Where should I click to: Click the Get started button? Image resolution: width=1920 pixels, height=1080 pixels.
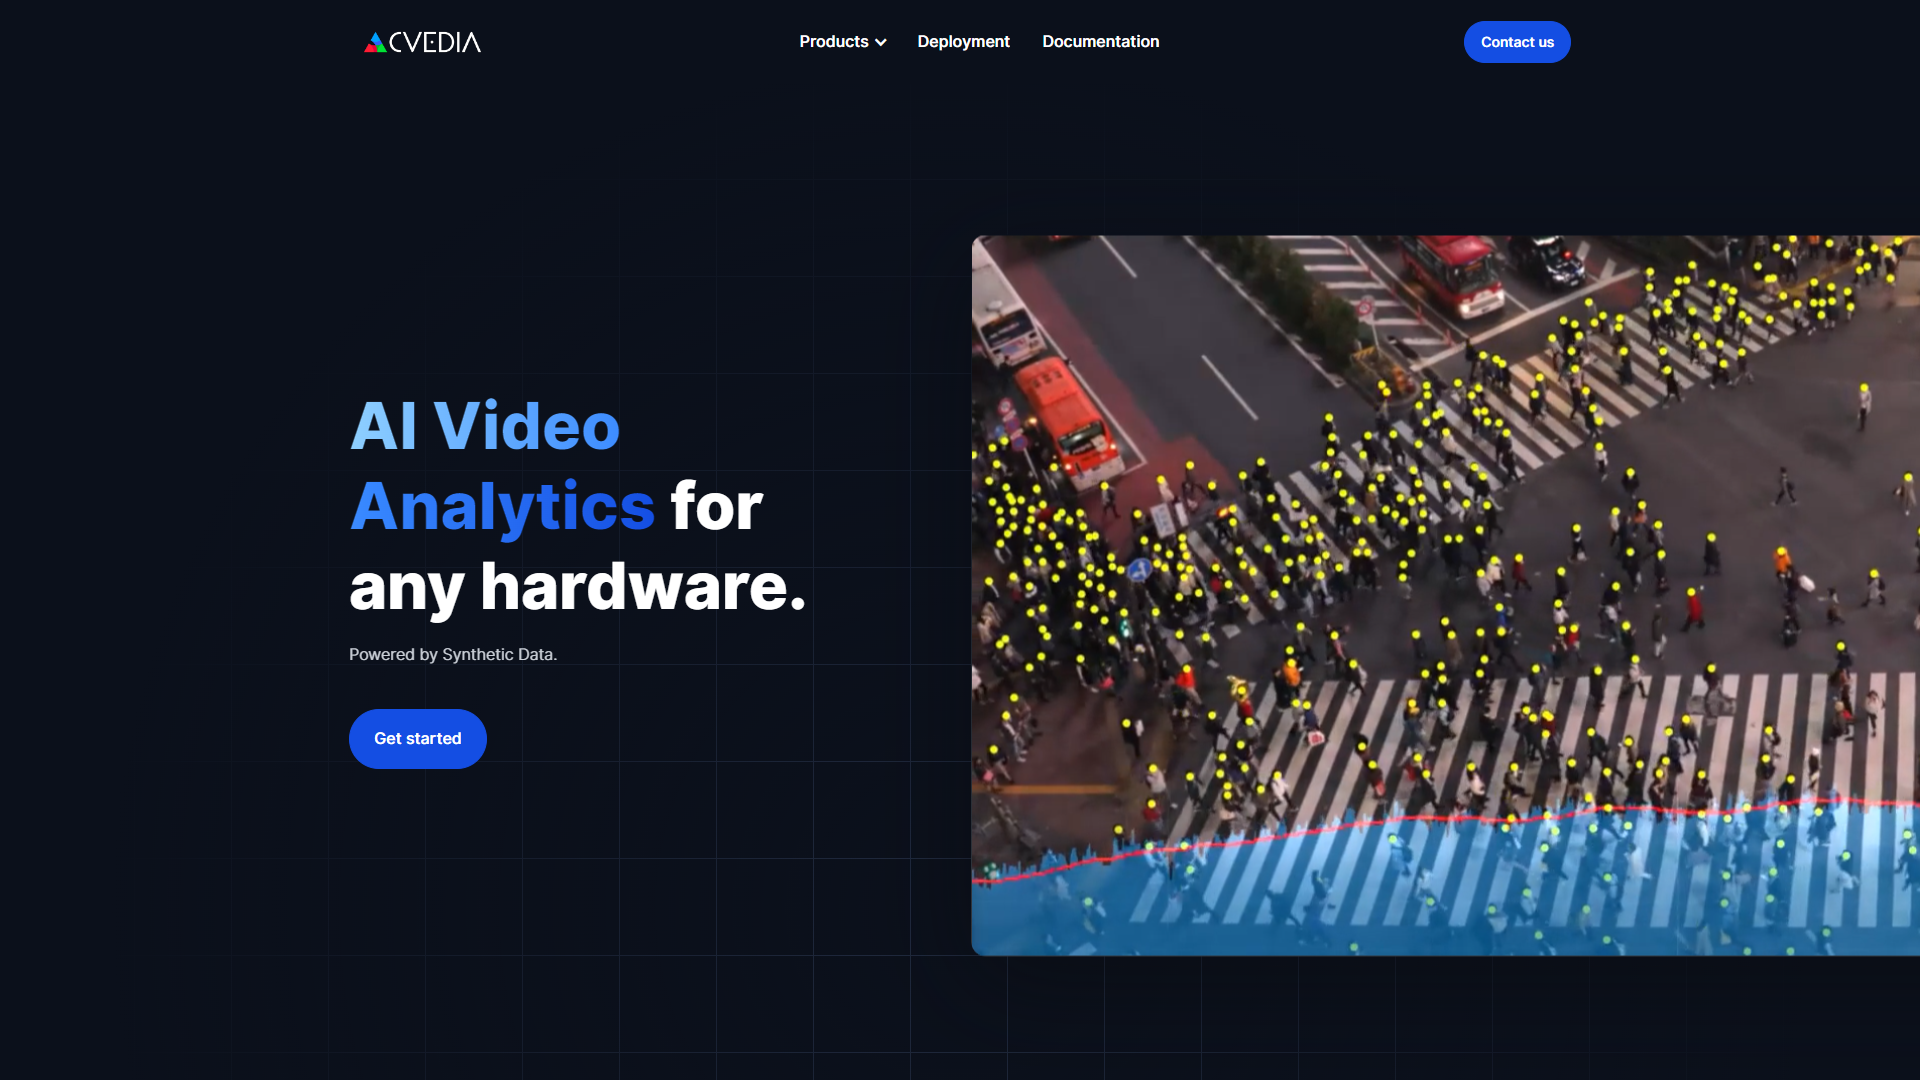[417, 738]
